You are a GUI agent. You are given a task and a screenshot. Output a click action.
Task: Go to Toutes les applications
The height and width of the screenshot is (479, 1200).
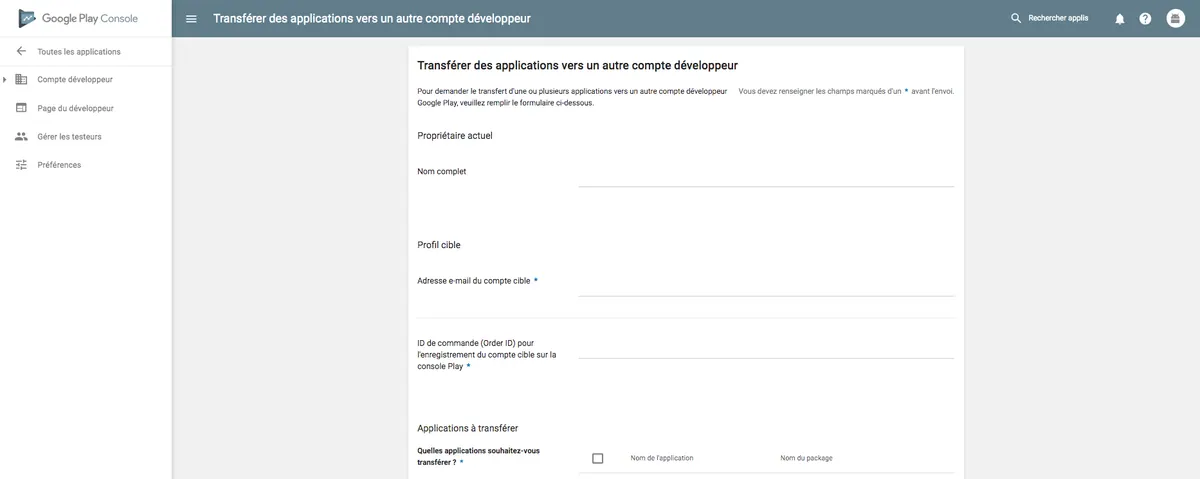[79, 51]
